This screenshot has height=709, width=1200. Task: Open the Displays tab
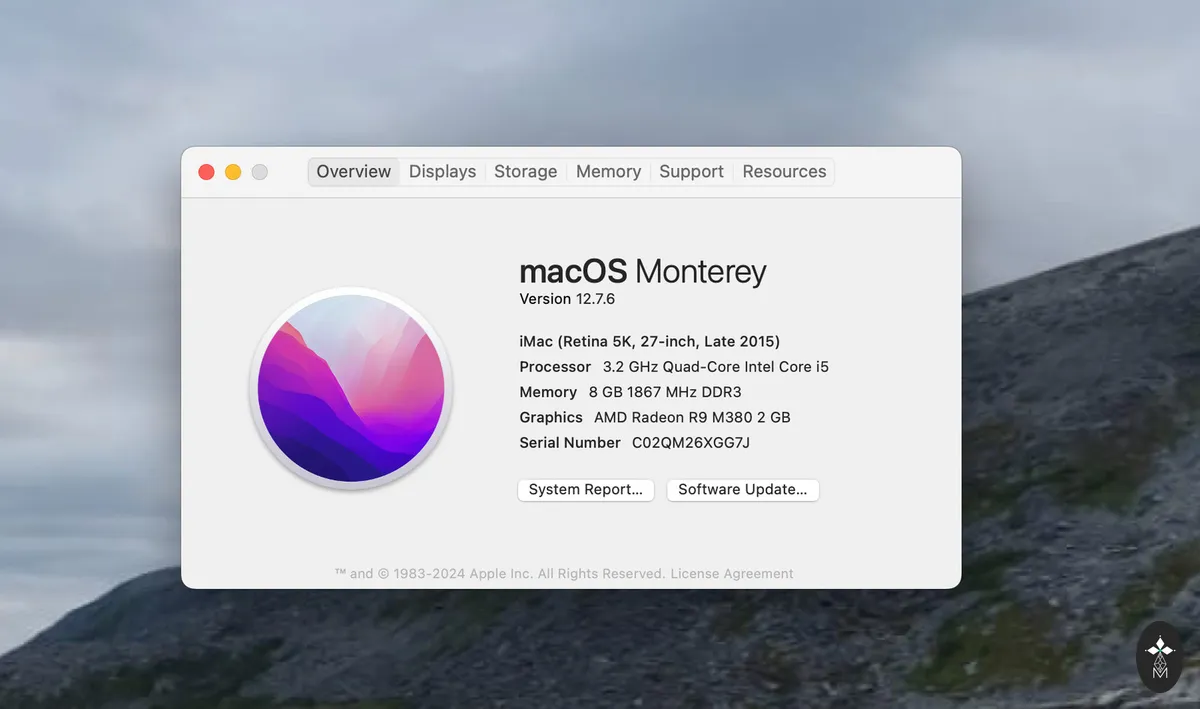pyautogui.click(x=442, y=172)
